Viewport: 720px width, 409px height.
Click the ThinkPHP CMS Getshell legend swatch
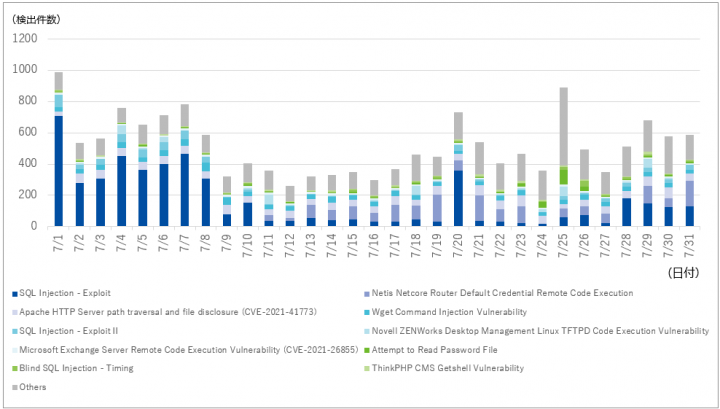point(367,369)
